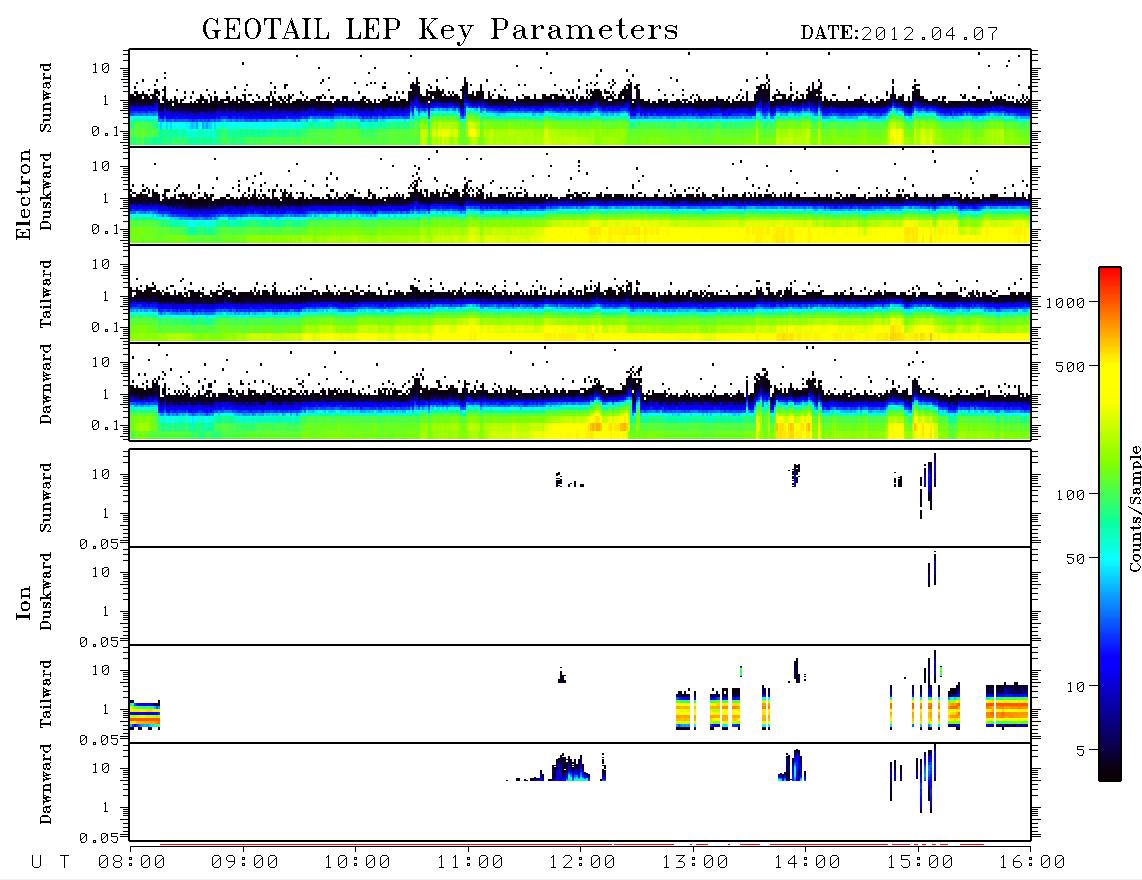This screenshot has width=1142, height=880.
Task: Select the 'U T' axis label
Action: 50,862
